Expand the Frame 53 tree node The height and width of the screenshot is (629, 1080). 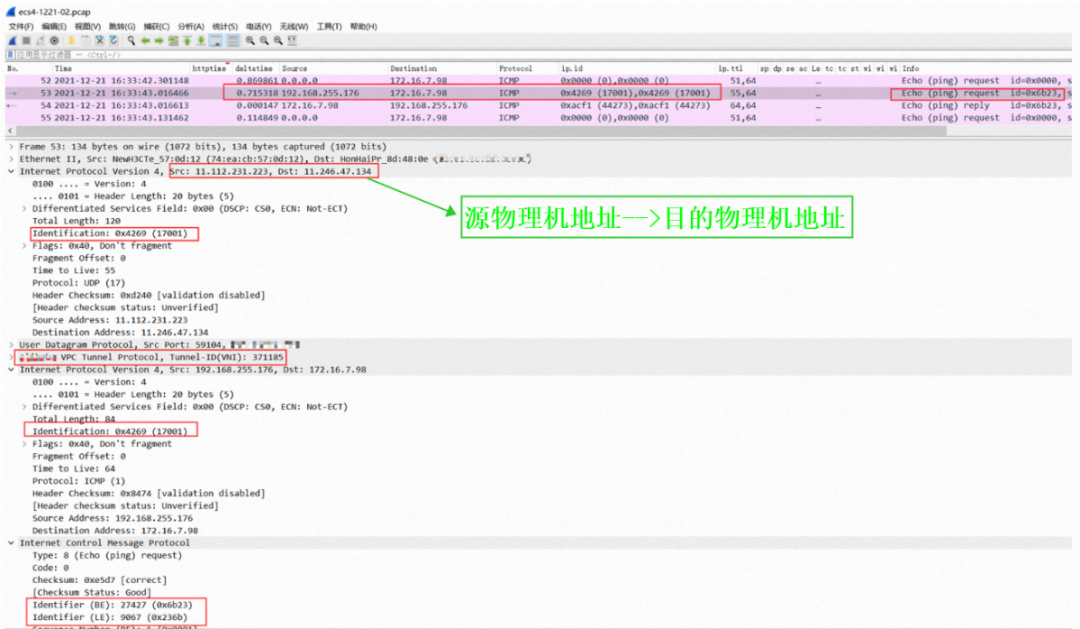11,147
